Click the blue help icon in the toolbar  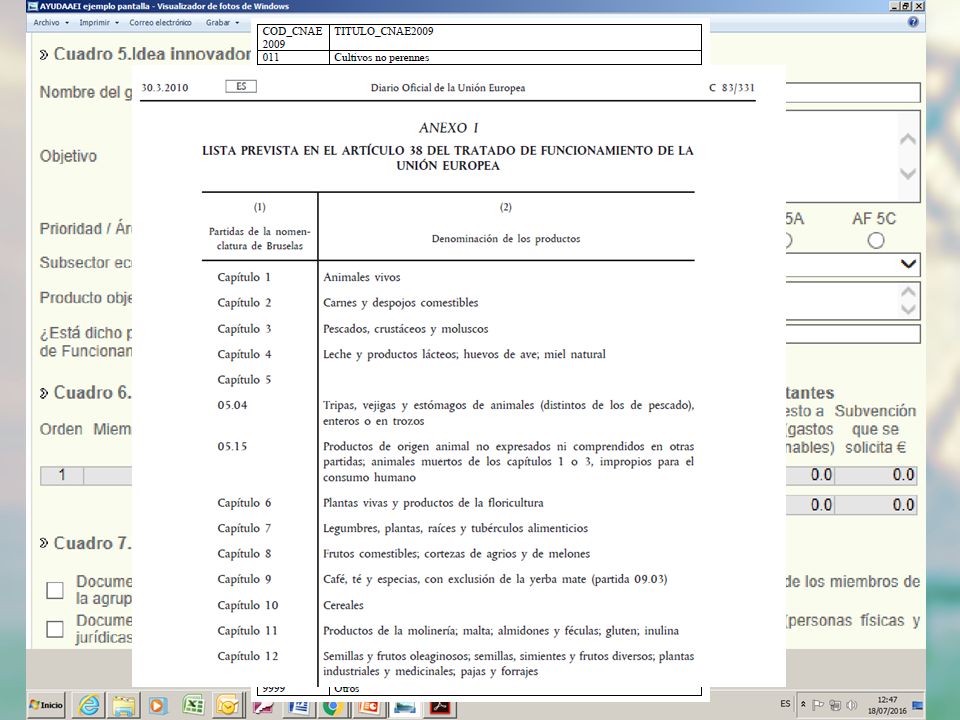pos(913,22)
